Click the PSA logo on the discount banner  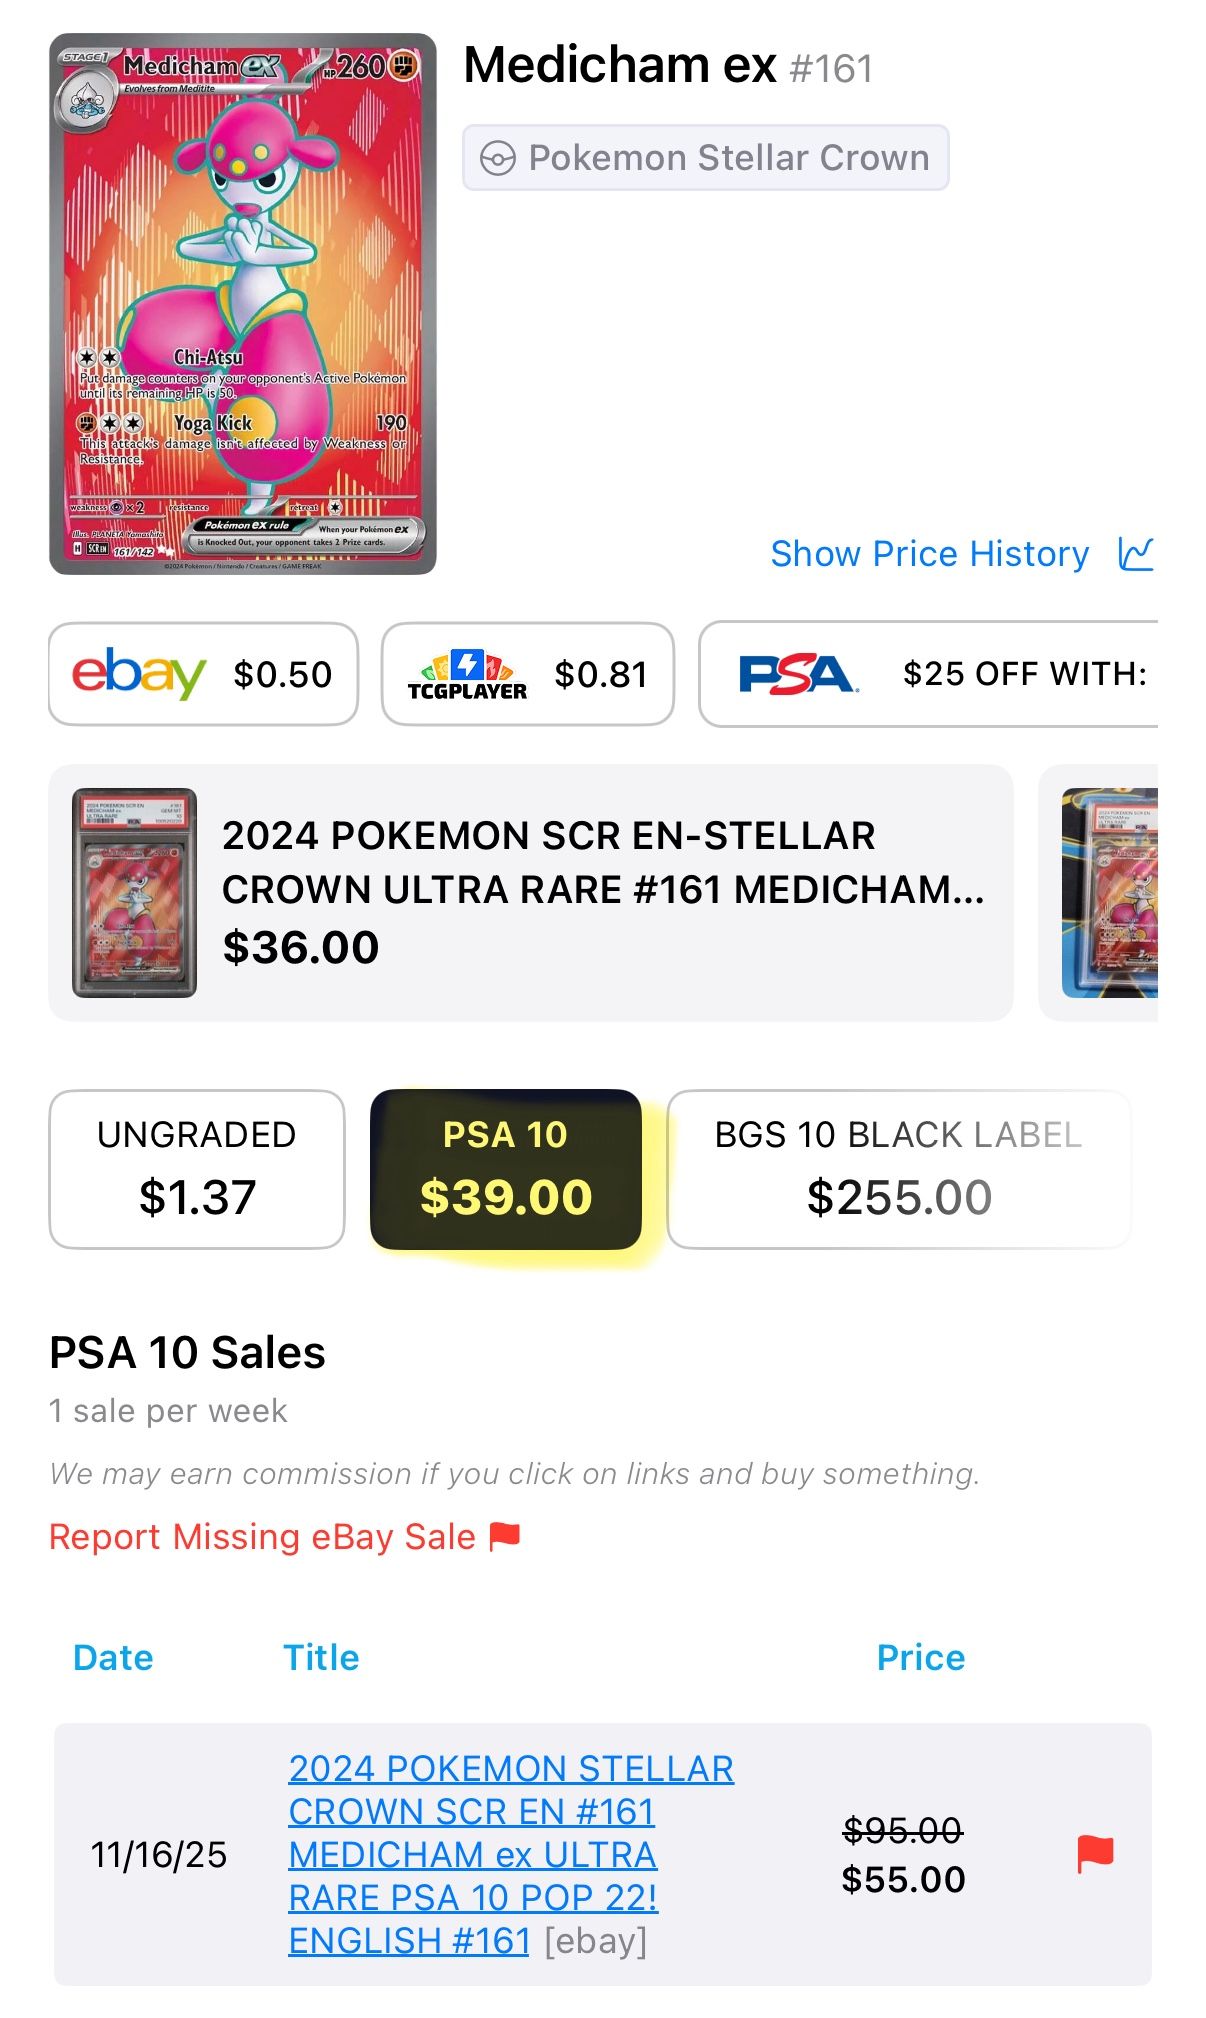[x=798, y=673]
